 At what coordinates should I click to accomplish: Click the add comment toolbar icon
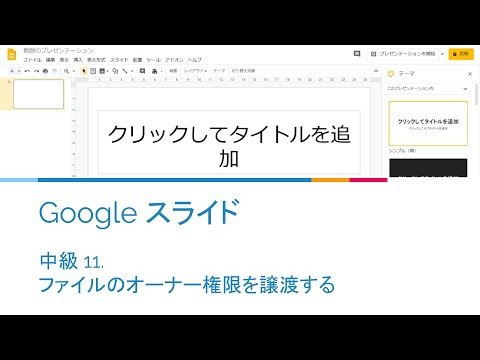pyautogui.click(x=142, y=71)
